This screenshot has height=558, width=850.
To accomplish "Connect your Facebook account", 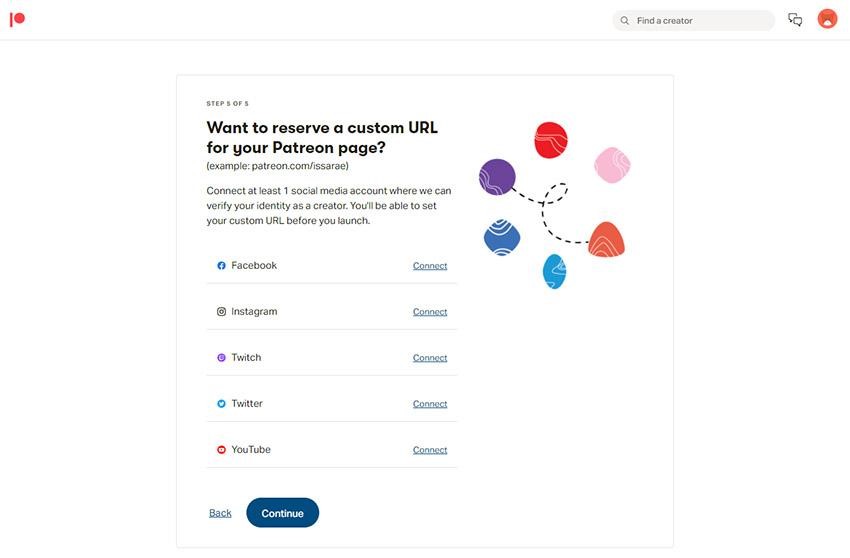I will click(x=430, y=266).
